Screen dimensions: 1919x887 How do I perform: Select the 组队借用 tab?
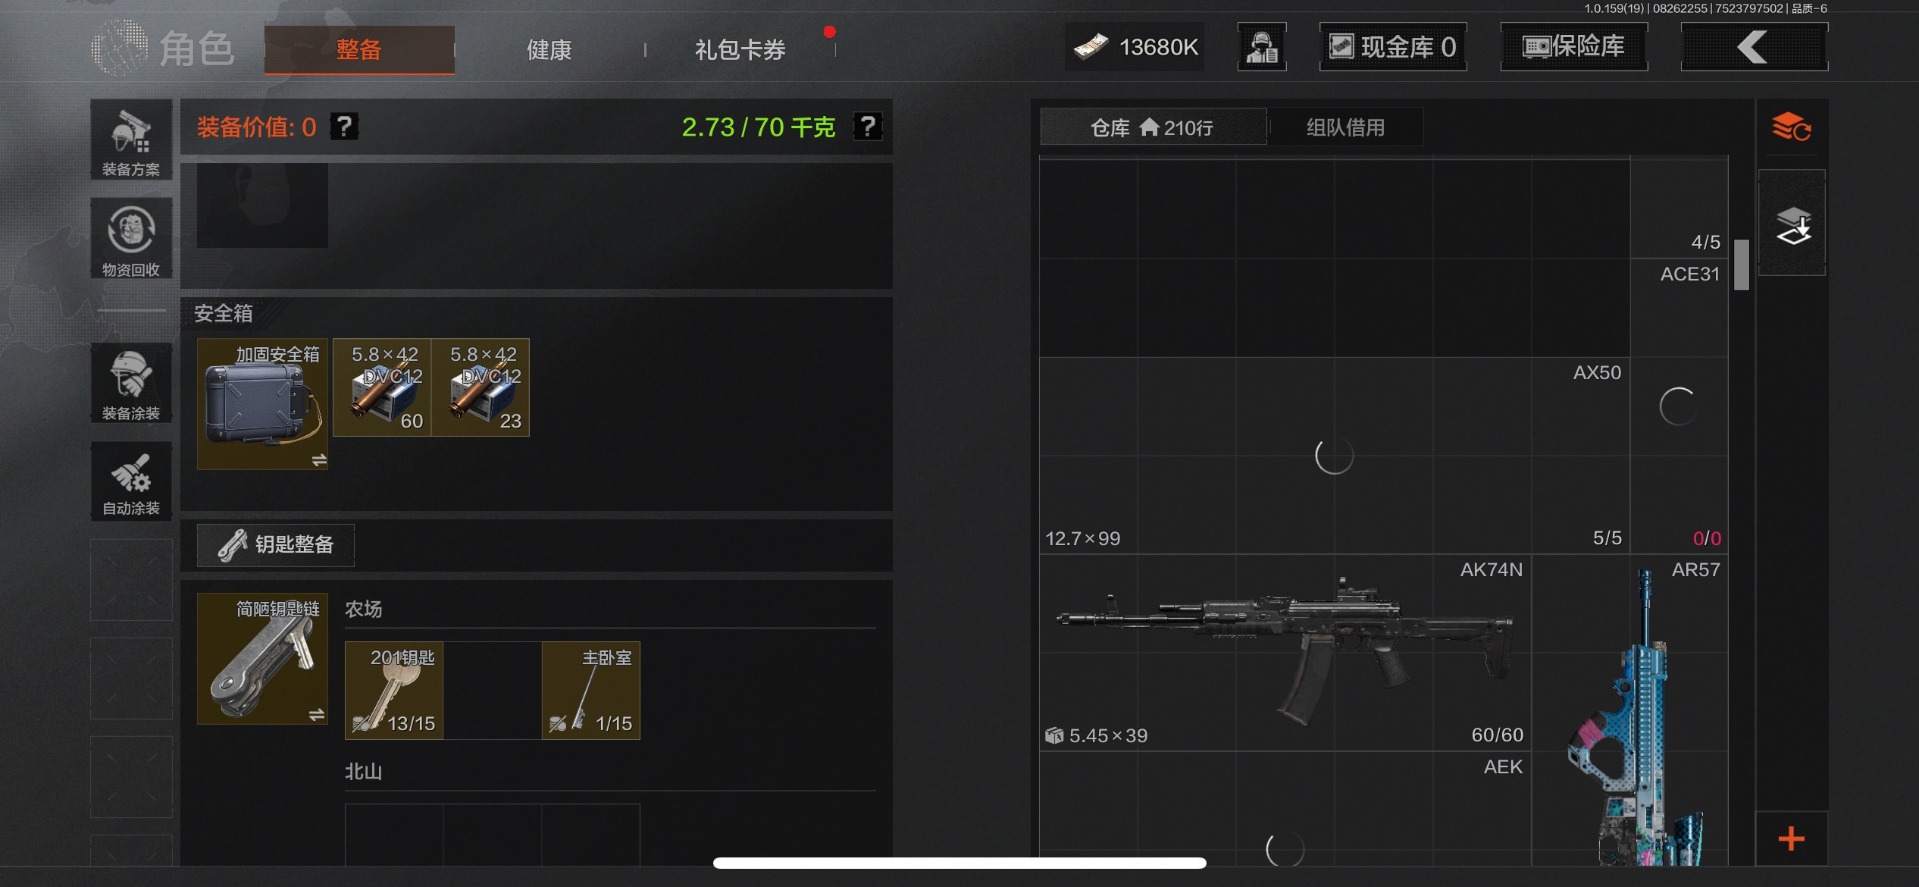click(x=1345, y=127)
